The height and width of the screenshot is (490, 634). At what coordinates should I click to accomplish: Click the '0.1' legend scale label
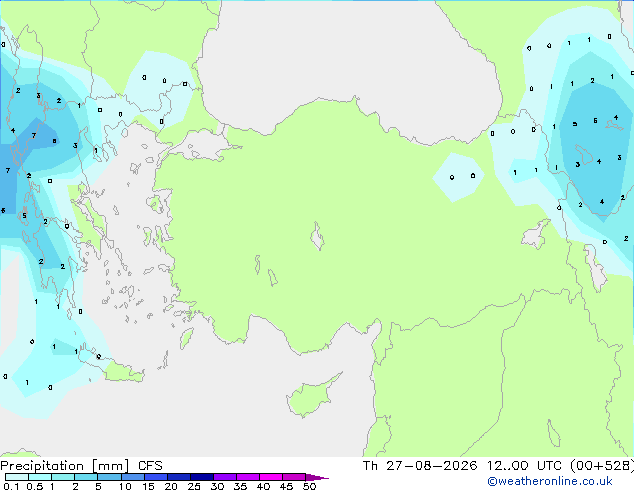pos(11,486)
